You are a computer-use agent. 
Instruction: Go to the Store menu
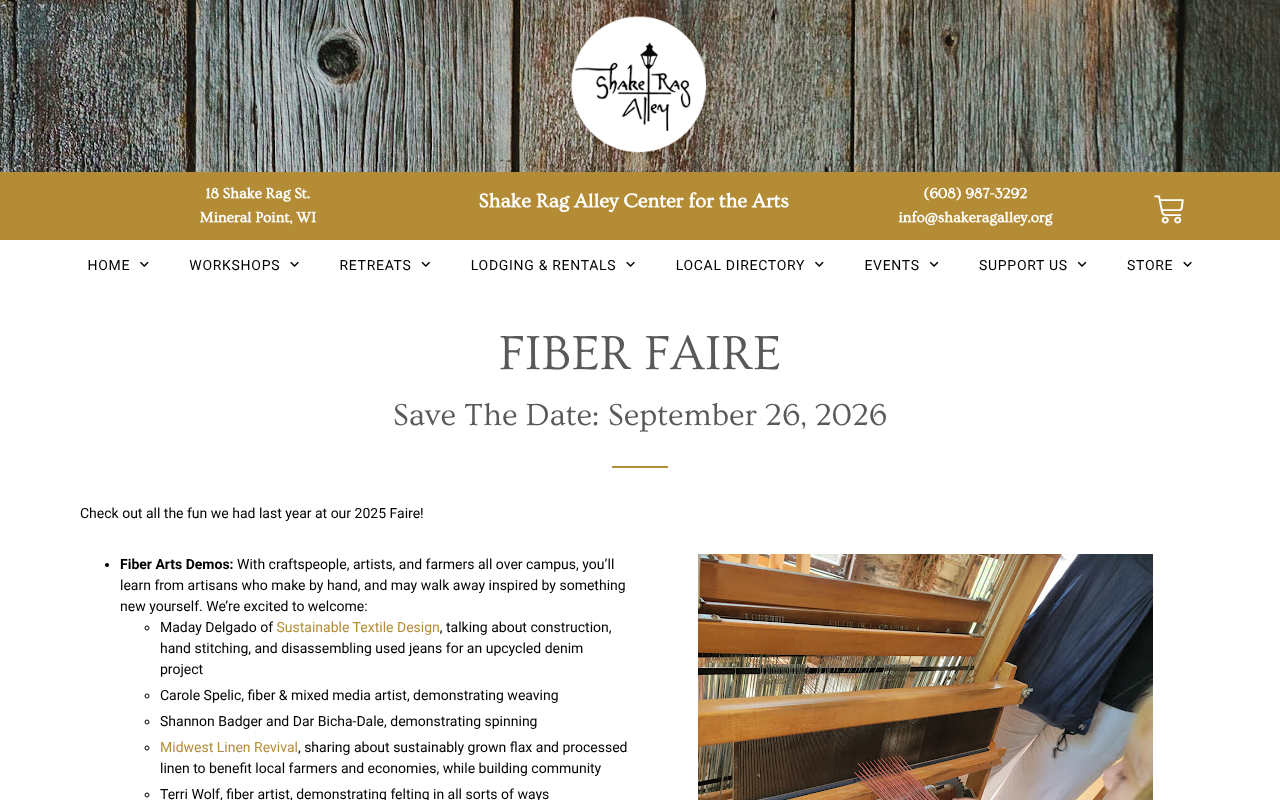(x=1150, y=265)
